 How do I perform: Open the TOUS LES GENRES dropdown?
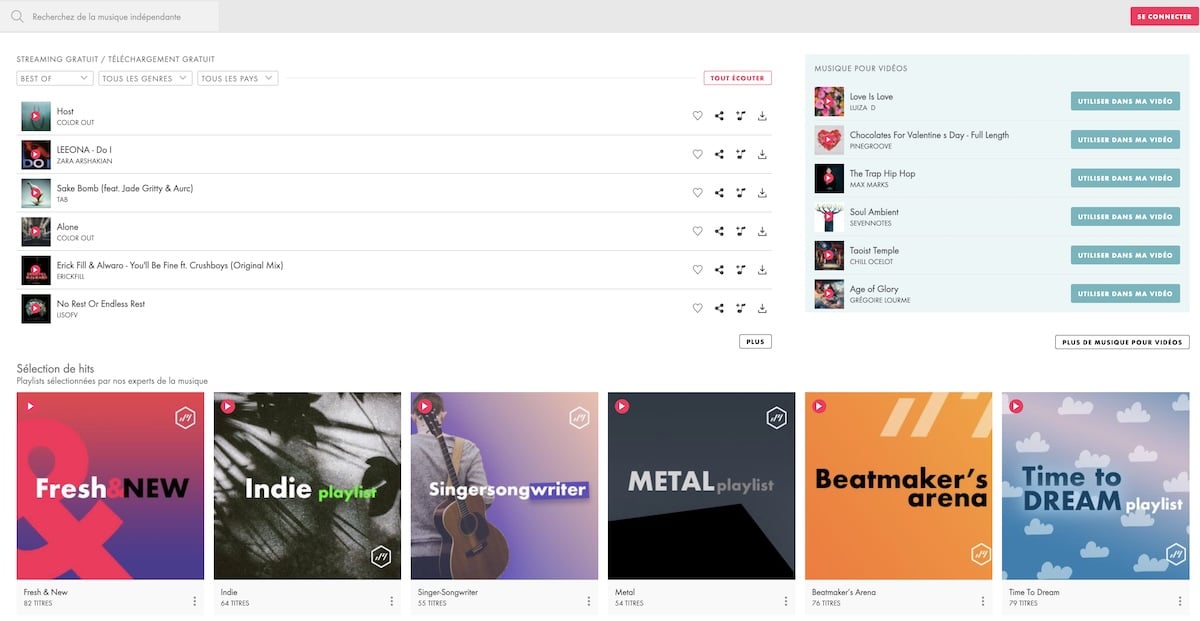(x=145, y=78)
